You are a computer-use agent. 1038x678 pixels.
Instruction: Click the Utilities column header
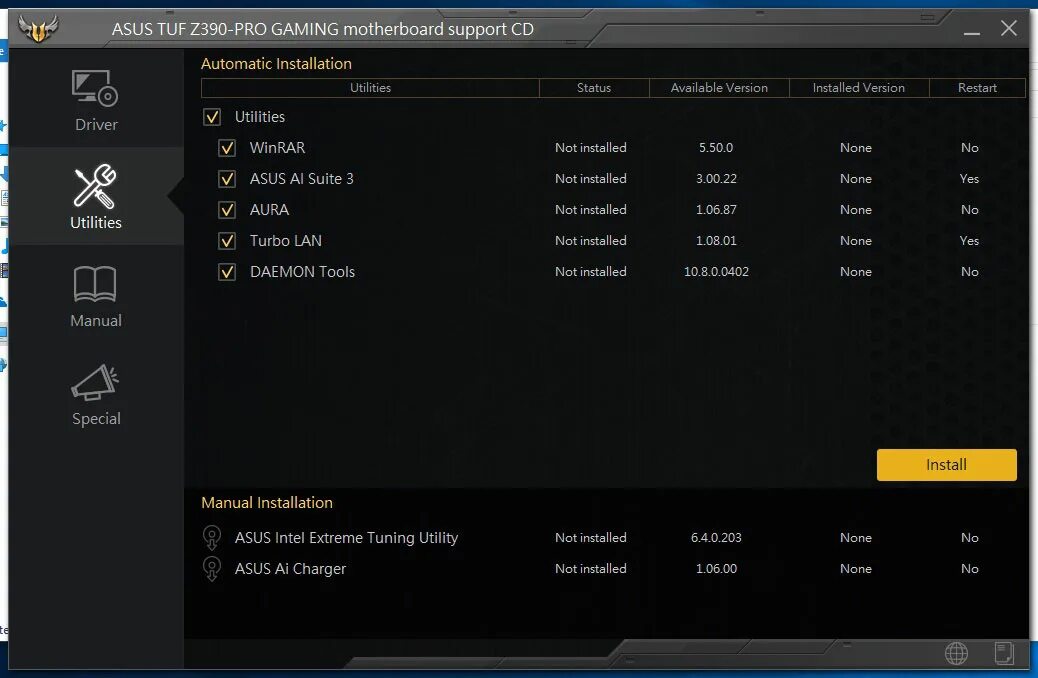click(x=370, y=87)
